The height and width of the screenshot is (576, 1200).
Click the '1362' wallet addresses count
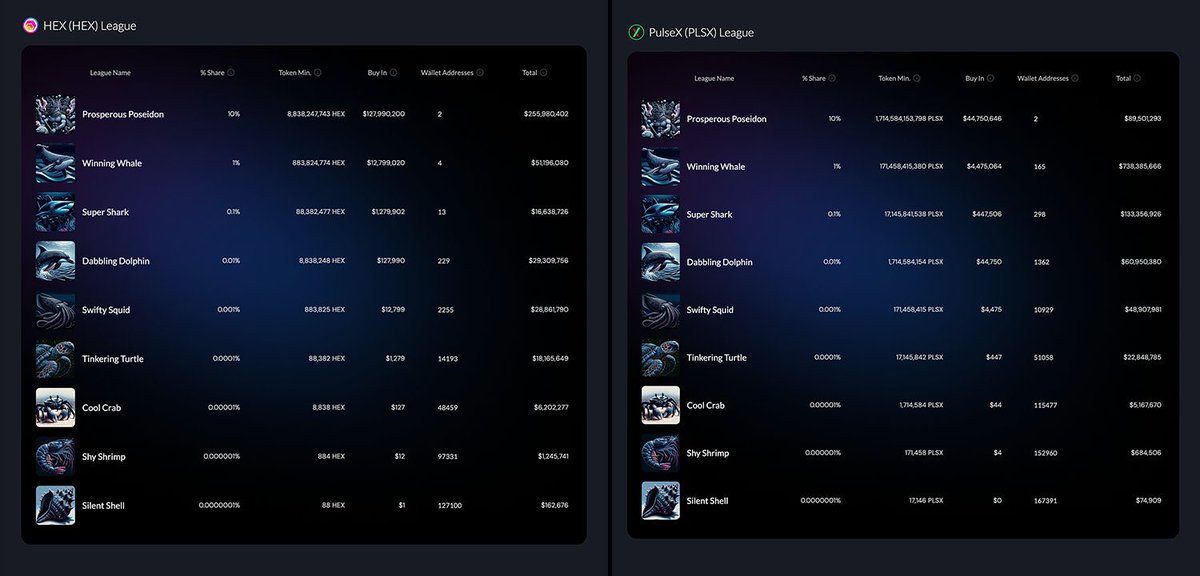point(1042,262)
